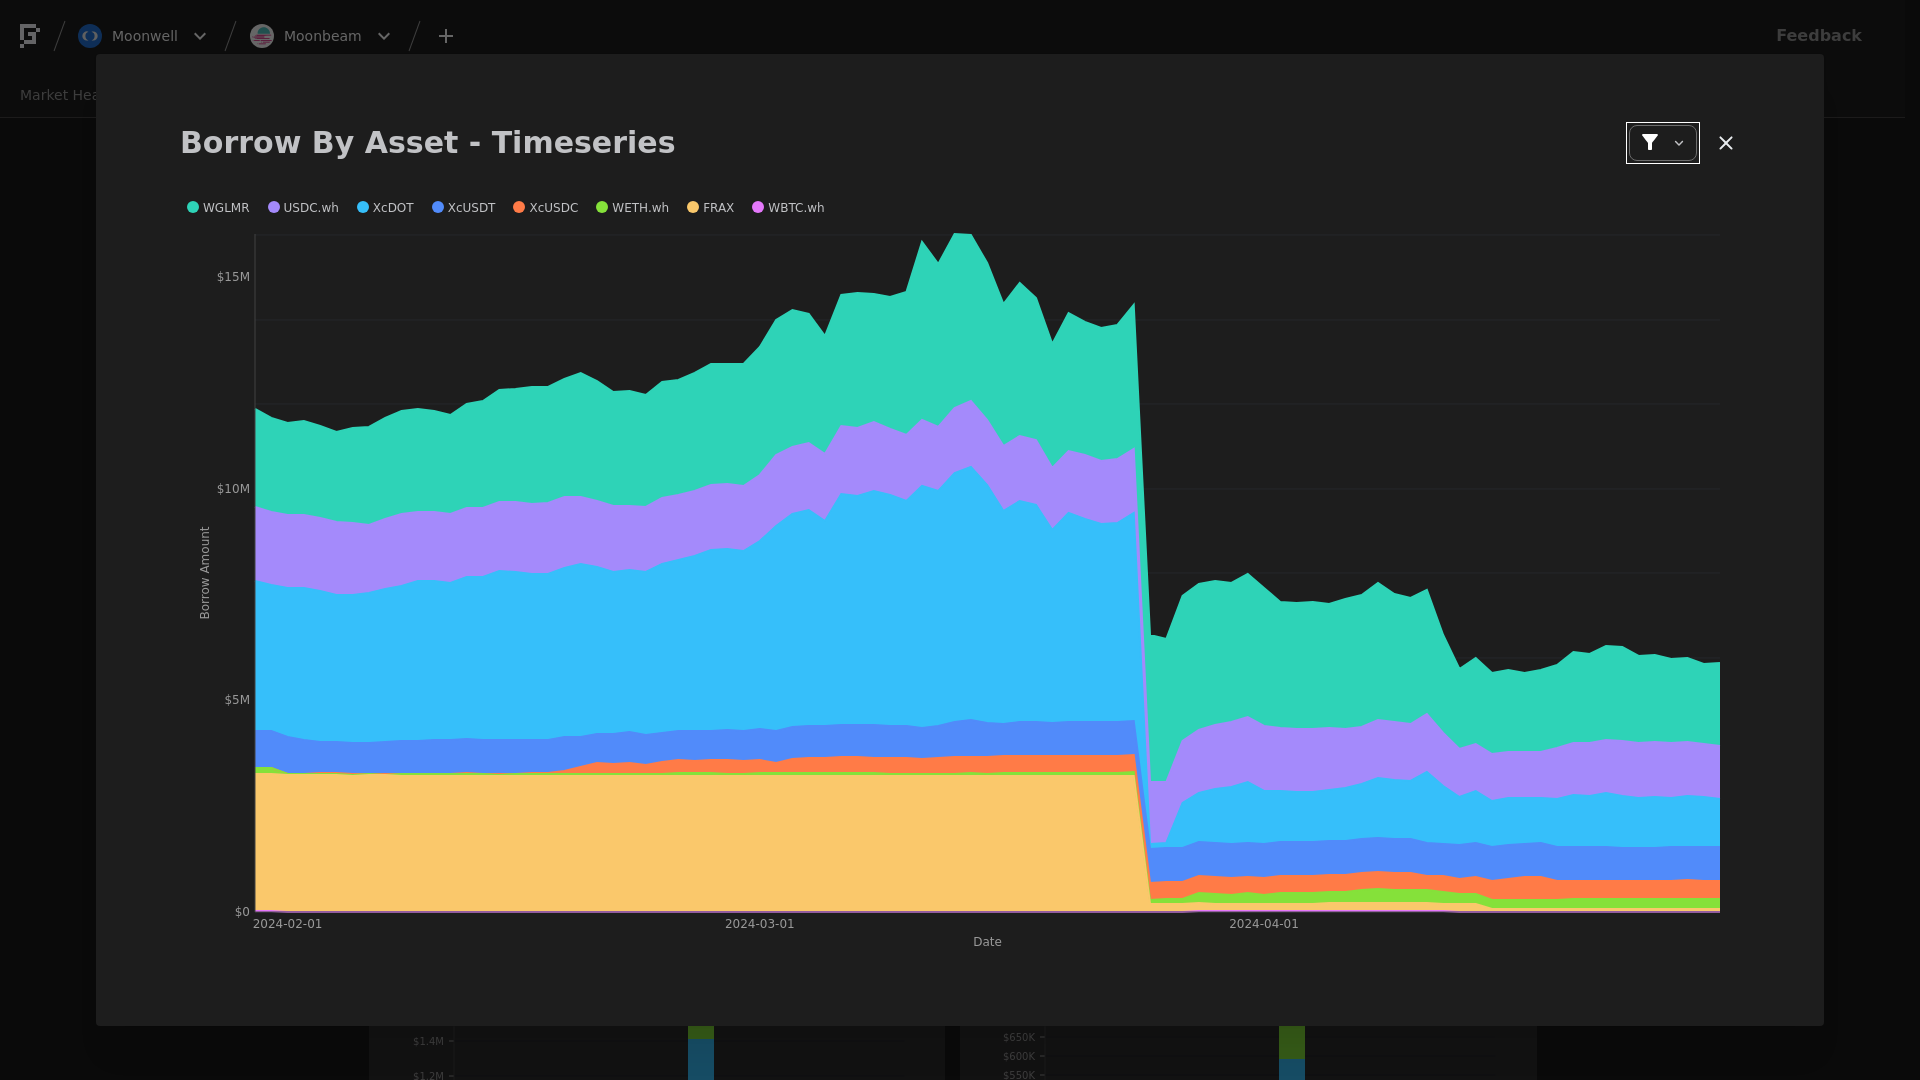Close the Borrow By Asset modal
The image size is (1920, 1080).
(x=1726, y=143)
